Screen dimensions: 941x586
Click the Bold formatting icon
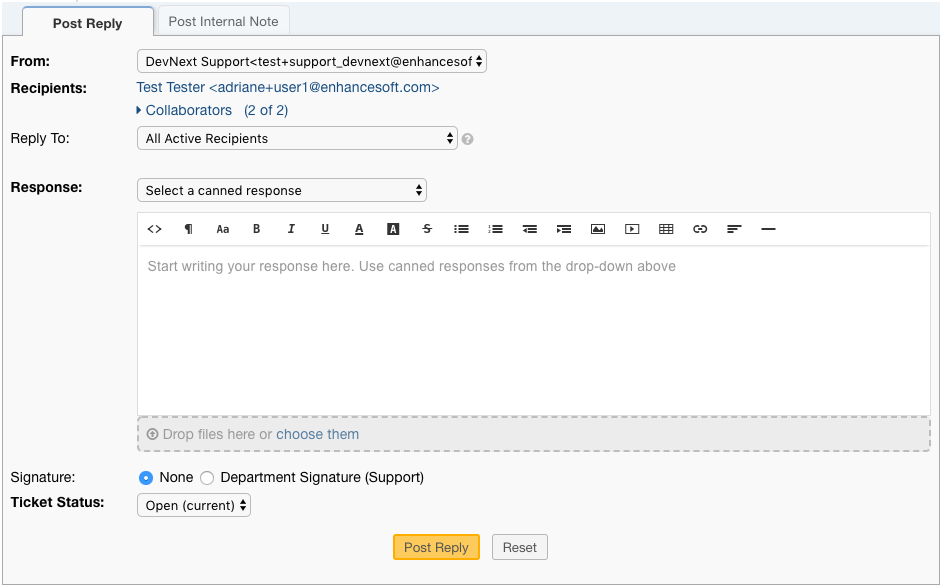click(256, 229)
